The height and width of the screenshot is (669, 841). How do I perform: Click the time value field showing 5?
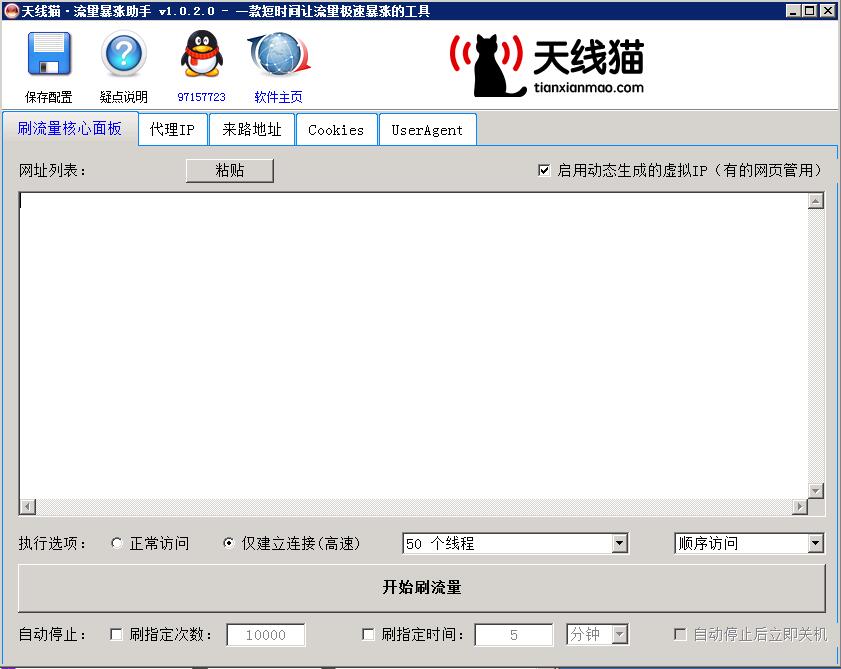(514, 635)
